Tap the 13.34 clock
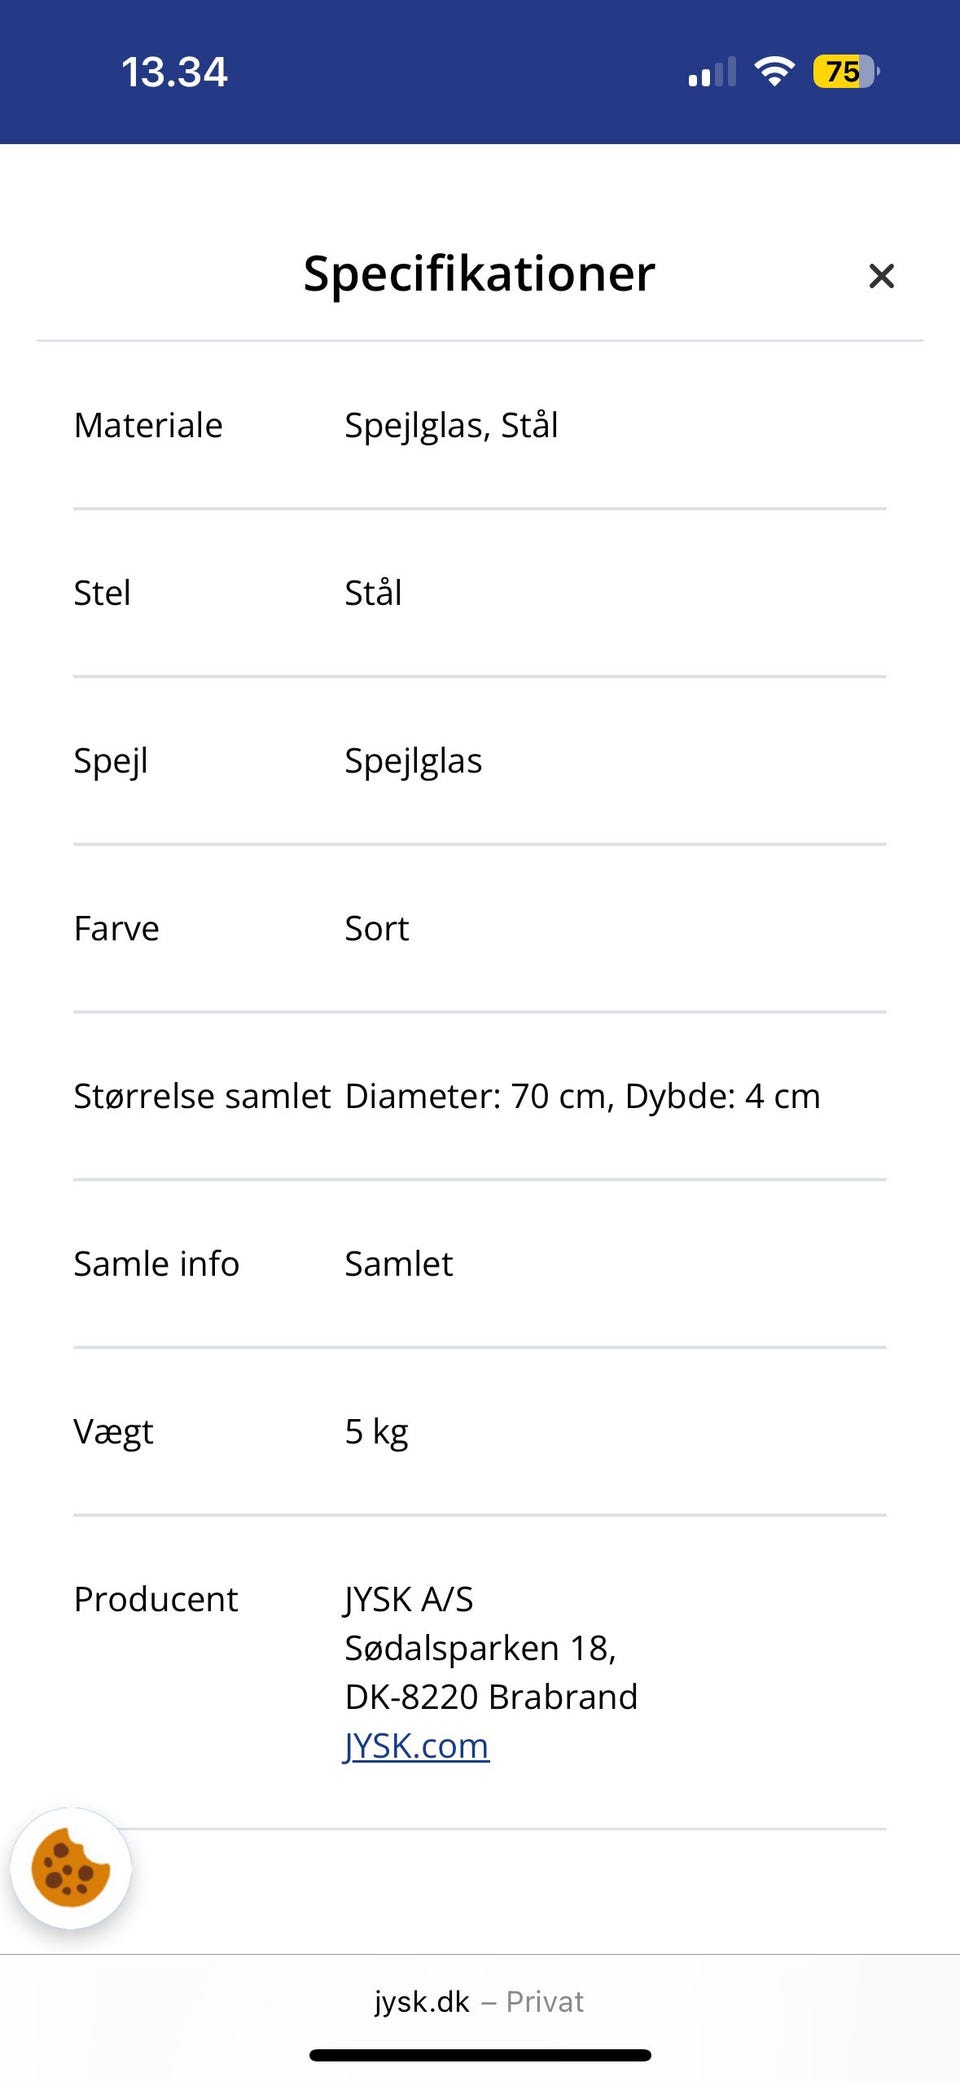The width and height of the screenshot is (960, 2081). [175, 72]
